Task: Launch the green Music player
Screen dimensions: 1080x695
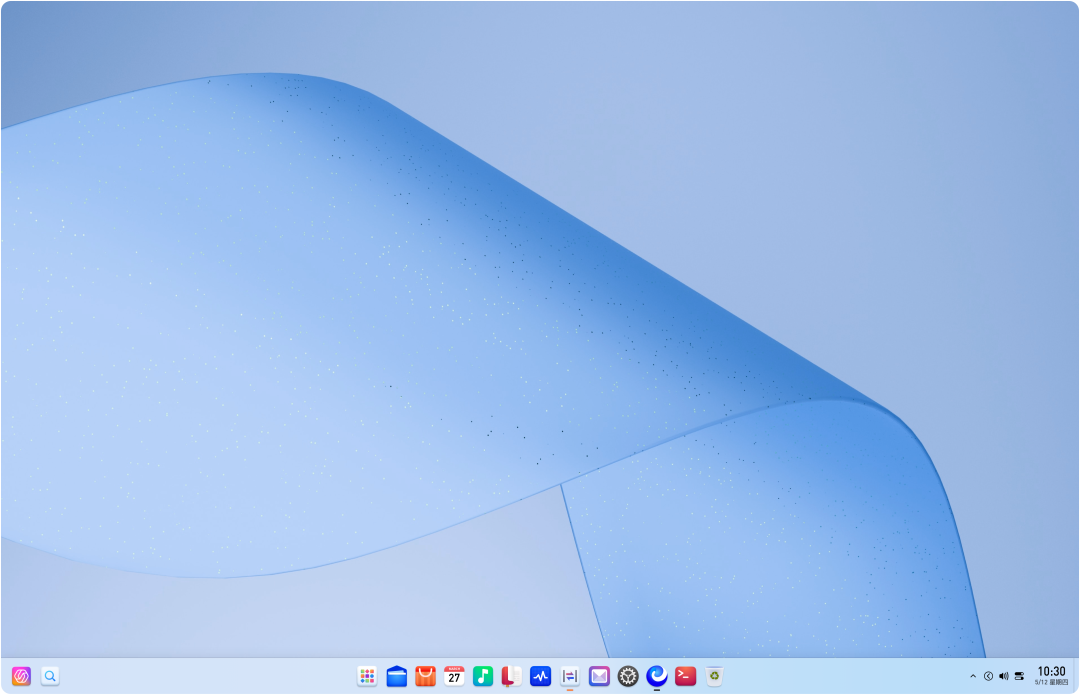Action: point(483,676)
